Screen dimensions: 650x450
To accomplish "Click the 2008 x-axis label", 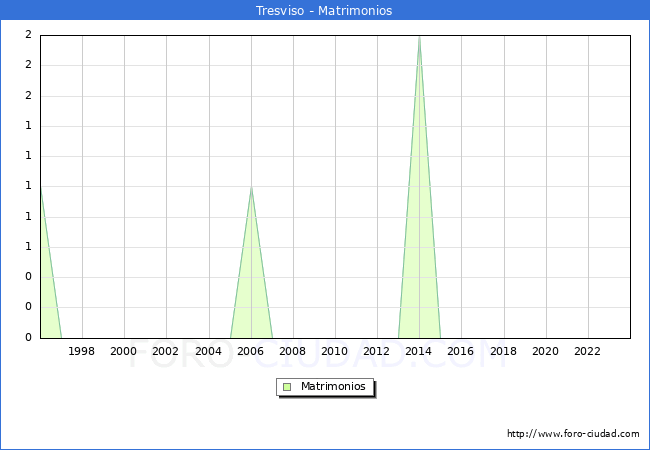I will click(x=292, y=351).
